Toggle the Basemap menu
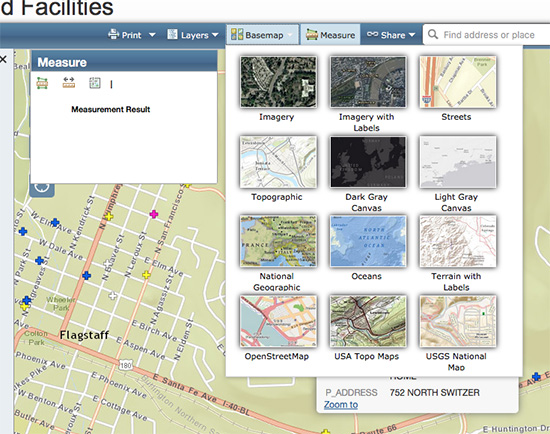This screenshot has width=550, height=434. pyautogui.click(x=262, y=34)
